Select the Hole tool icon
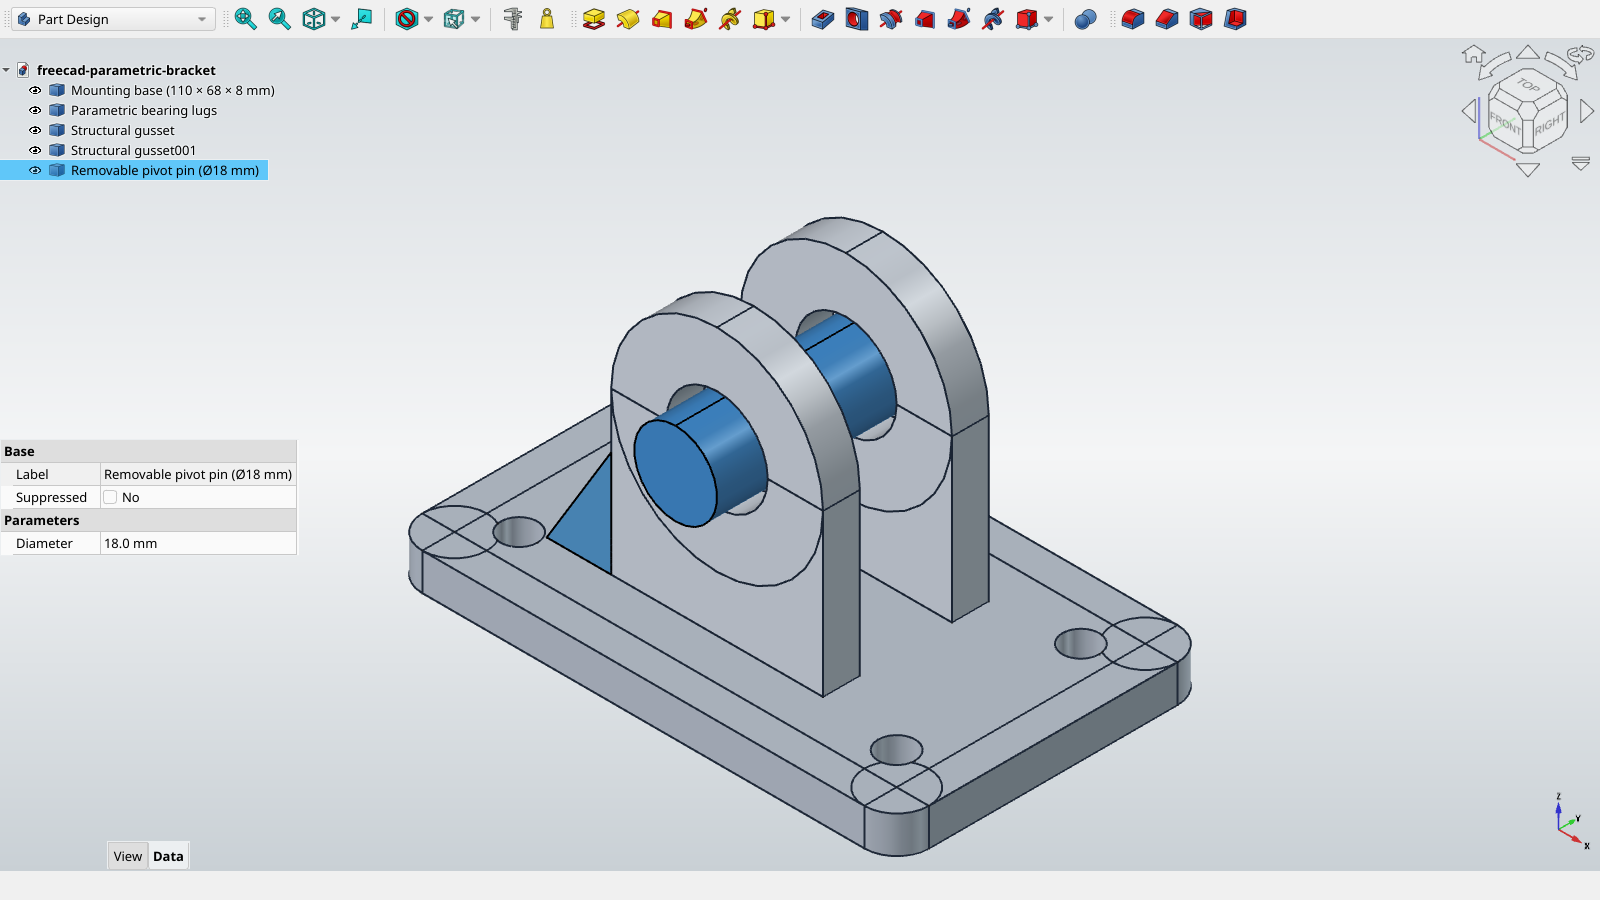Screen dimensions: 1600x900 click(857, 19)
